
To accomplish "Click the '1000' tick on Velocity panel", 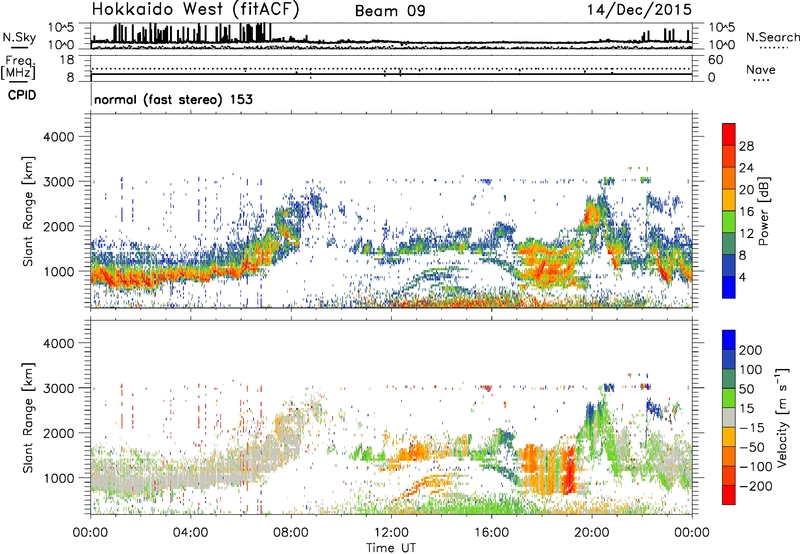I will (x=59, y=478).
